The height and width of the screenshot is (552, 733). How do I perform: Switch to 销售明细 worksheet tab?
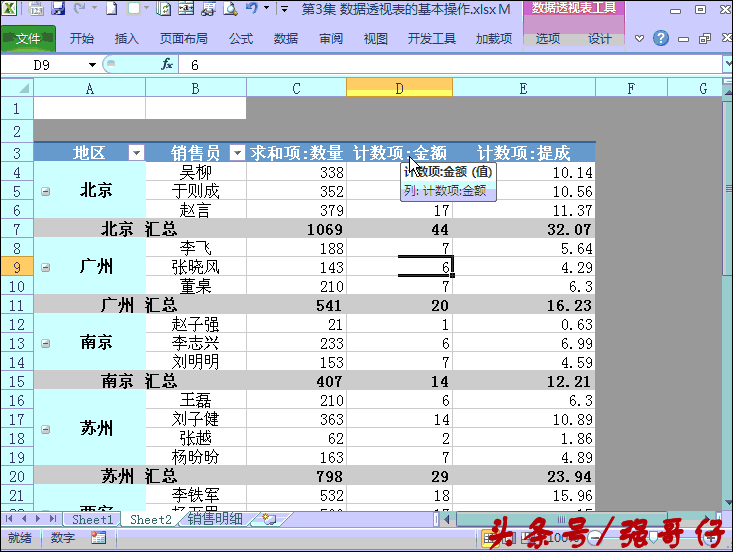tap(215, 519)
